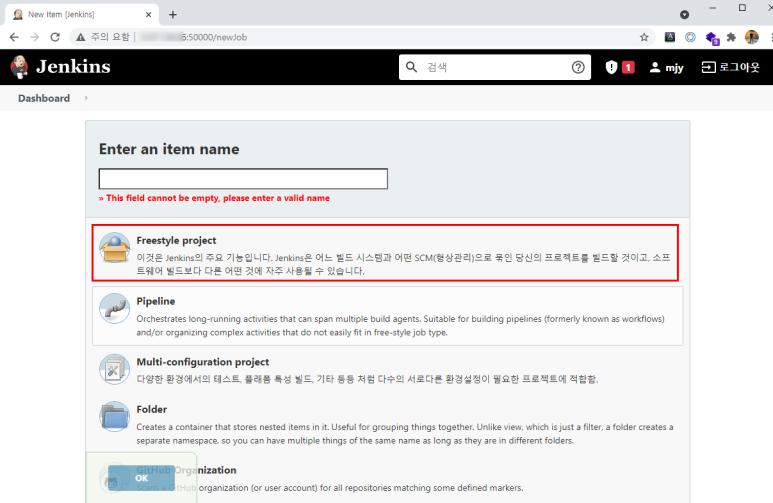Go forward in browser history
The width and height of the screenshot is (773, 503).
(35, 37)
